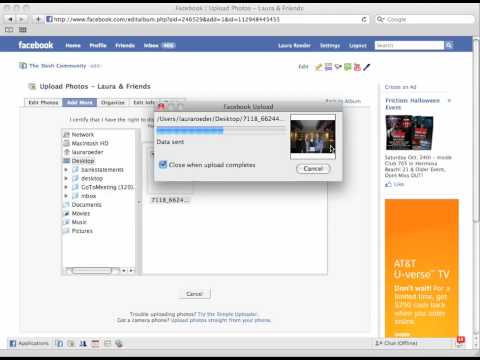
Task: Open the Create an Ad link
Action: click(400, 87)
